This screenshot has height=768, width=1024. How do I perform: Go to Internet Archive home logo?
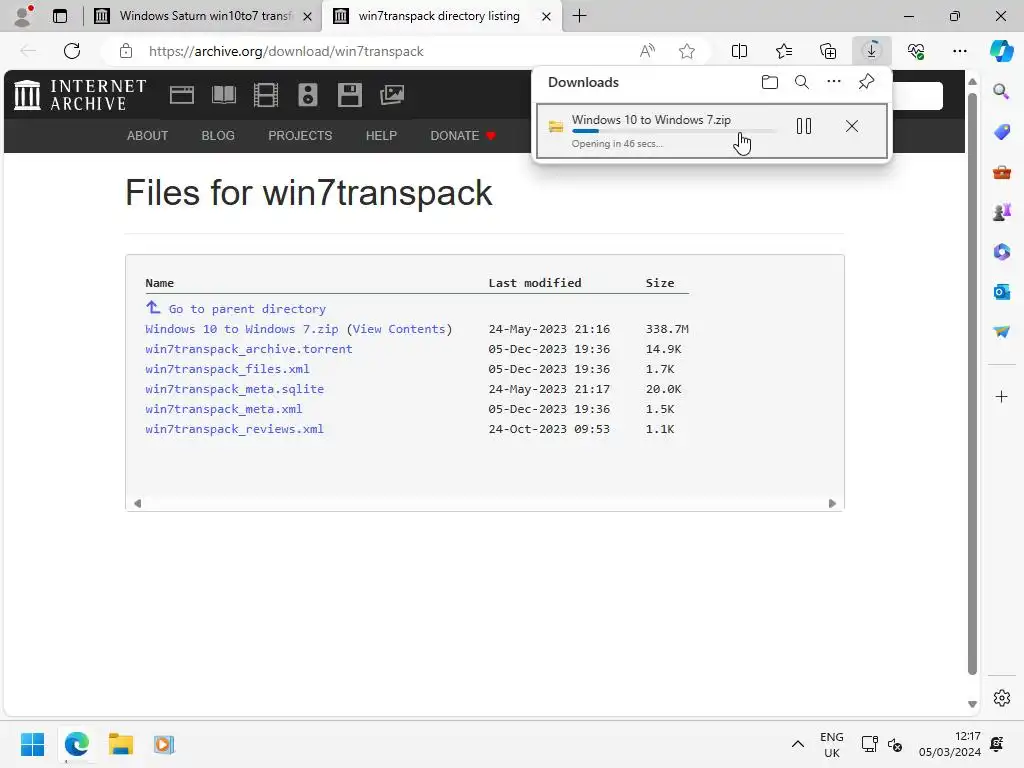pos(80,95)
